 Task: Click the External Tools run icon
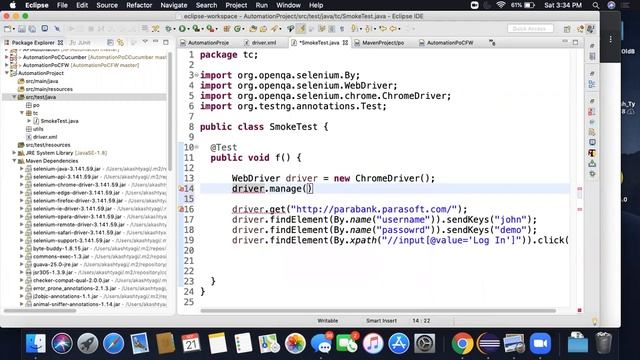pos(210,29)
